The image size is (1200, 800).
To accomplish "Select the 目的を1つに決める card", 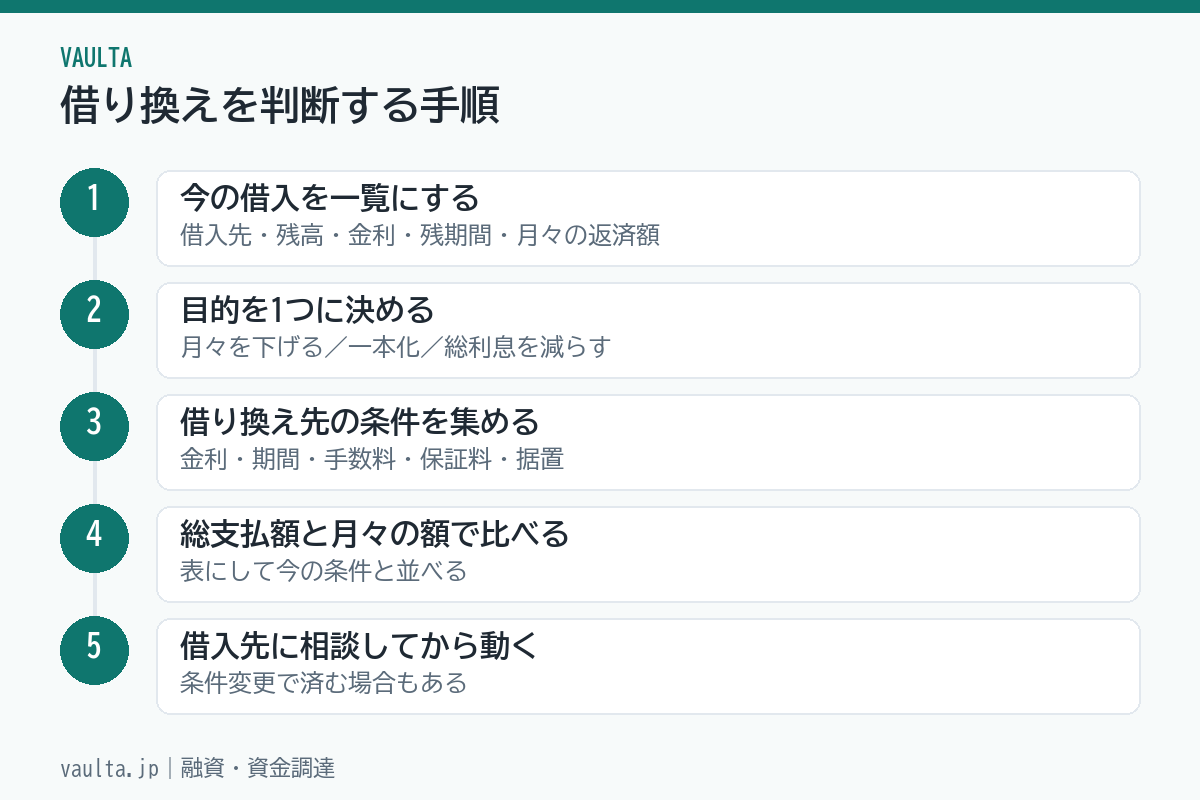I will coord(648,330).
